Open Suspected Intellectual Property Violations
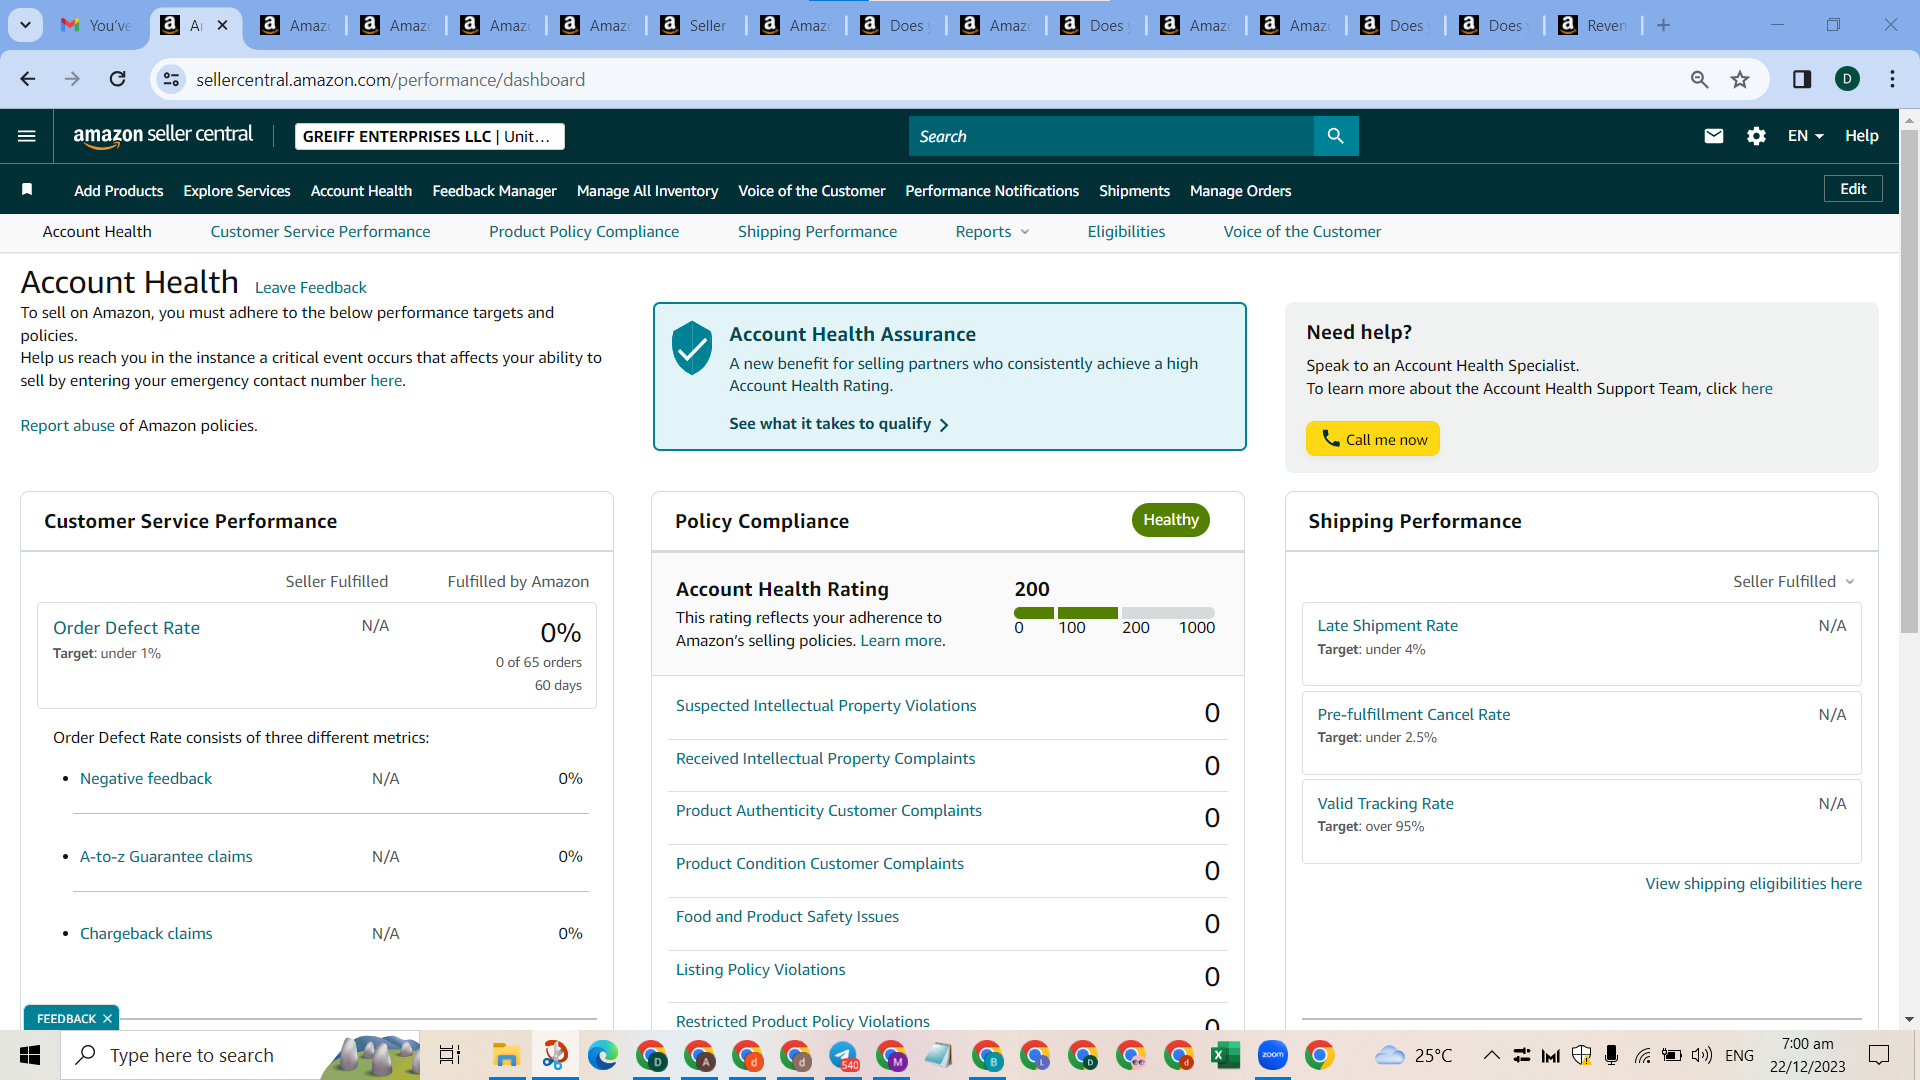This screenshot has height=1080, width=1920. click(826, 705)
